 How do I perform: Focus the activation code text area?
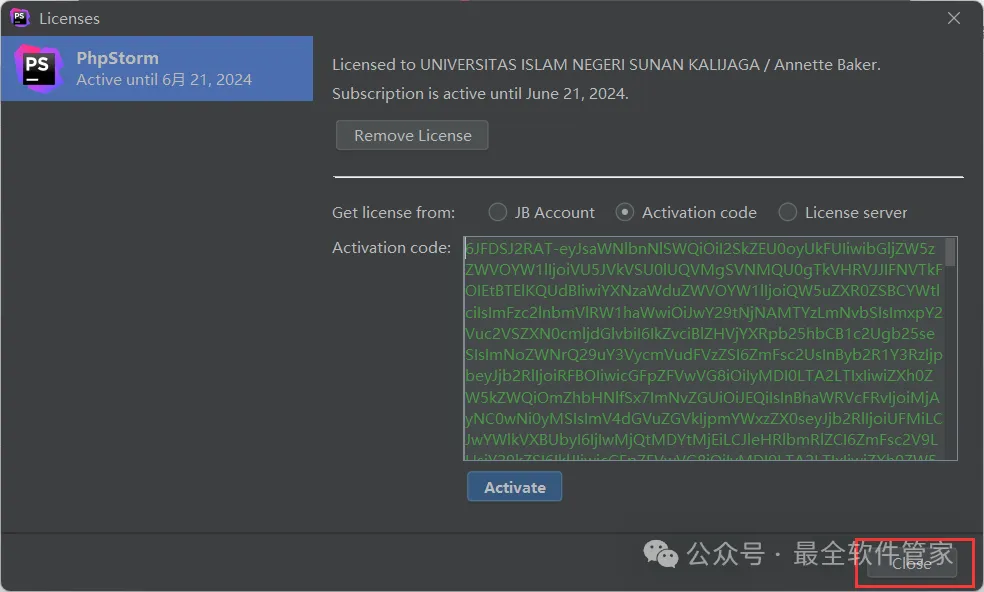pyautogui.click(x=710, y=348)
